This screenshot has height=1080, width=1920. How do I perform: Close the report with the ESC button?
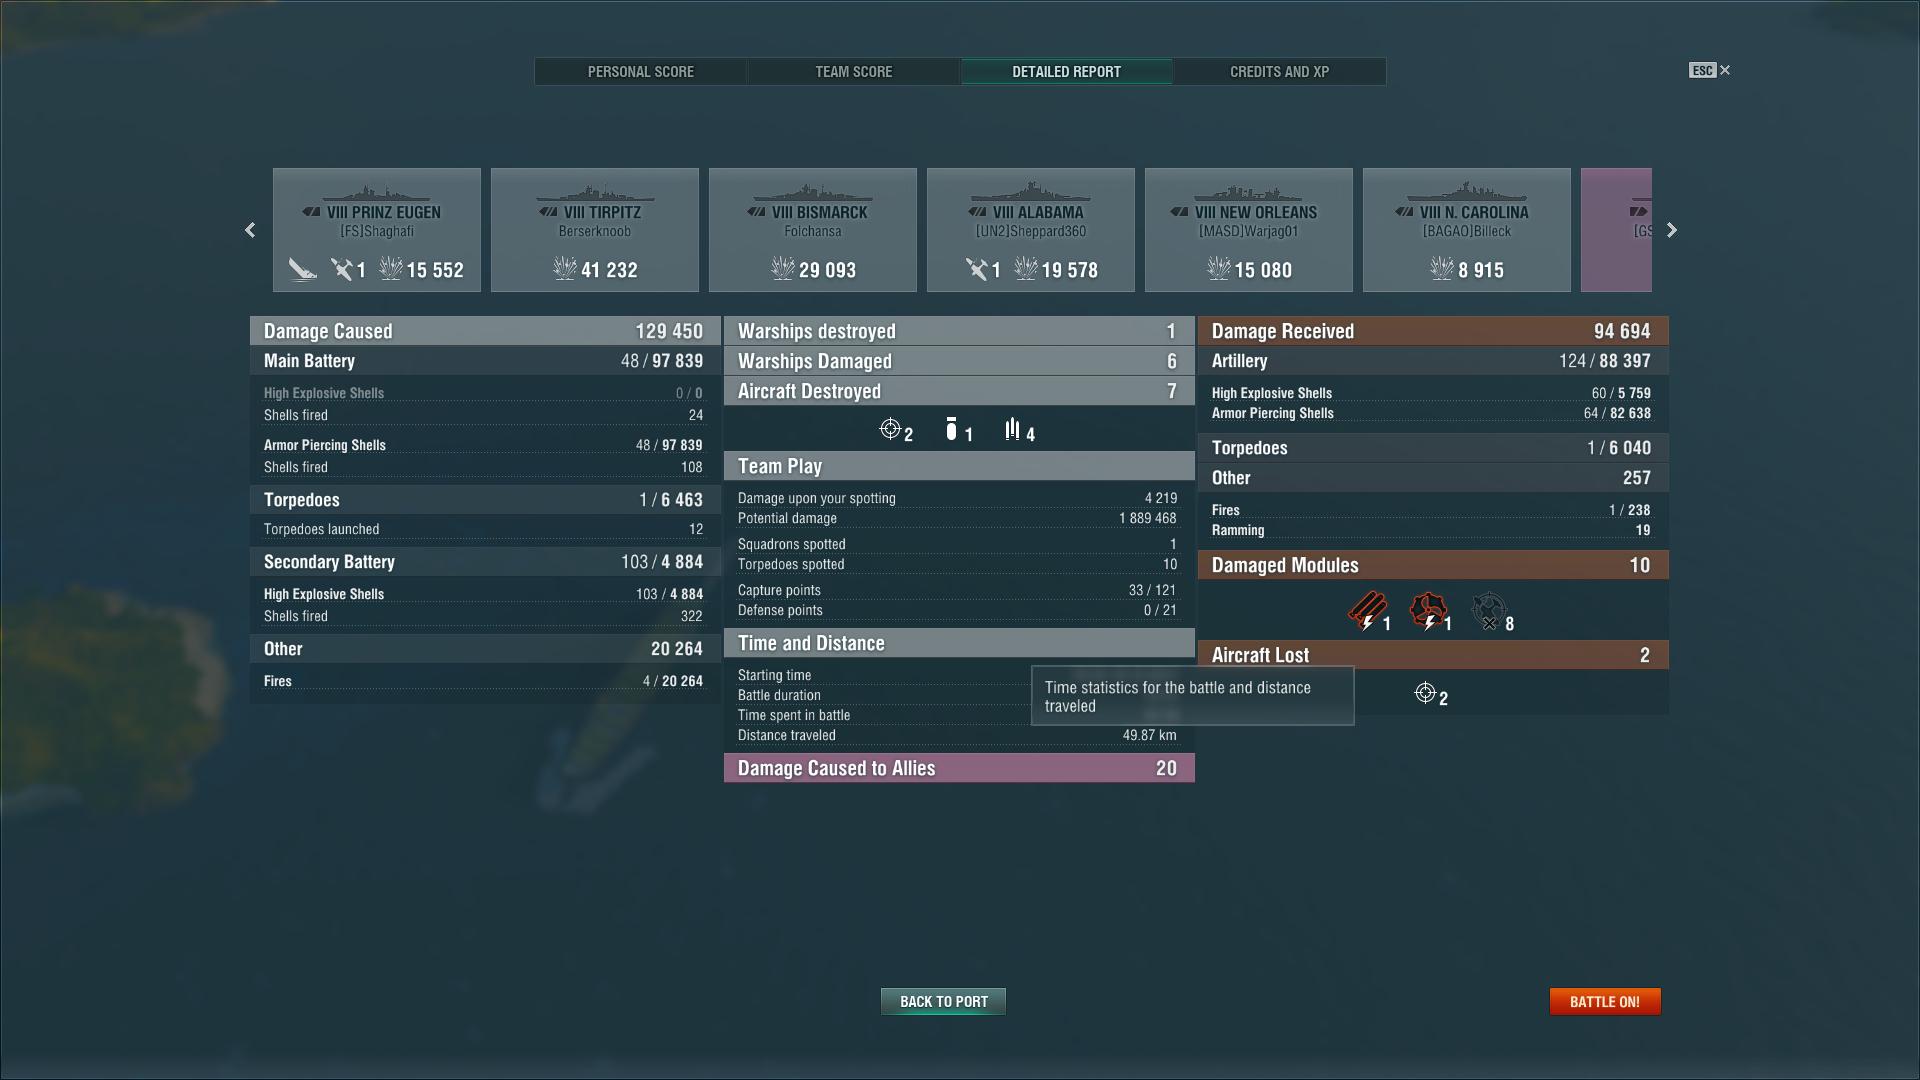click(x=1709, y=70)
